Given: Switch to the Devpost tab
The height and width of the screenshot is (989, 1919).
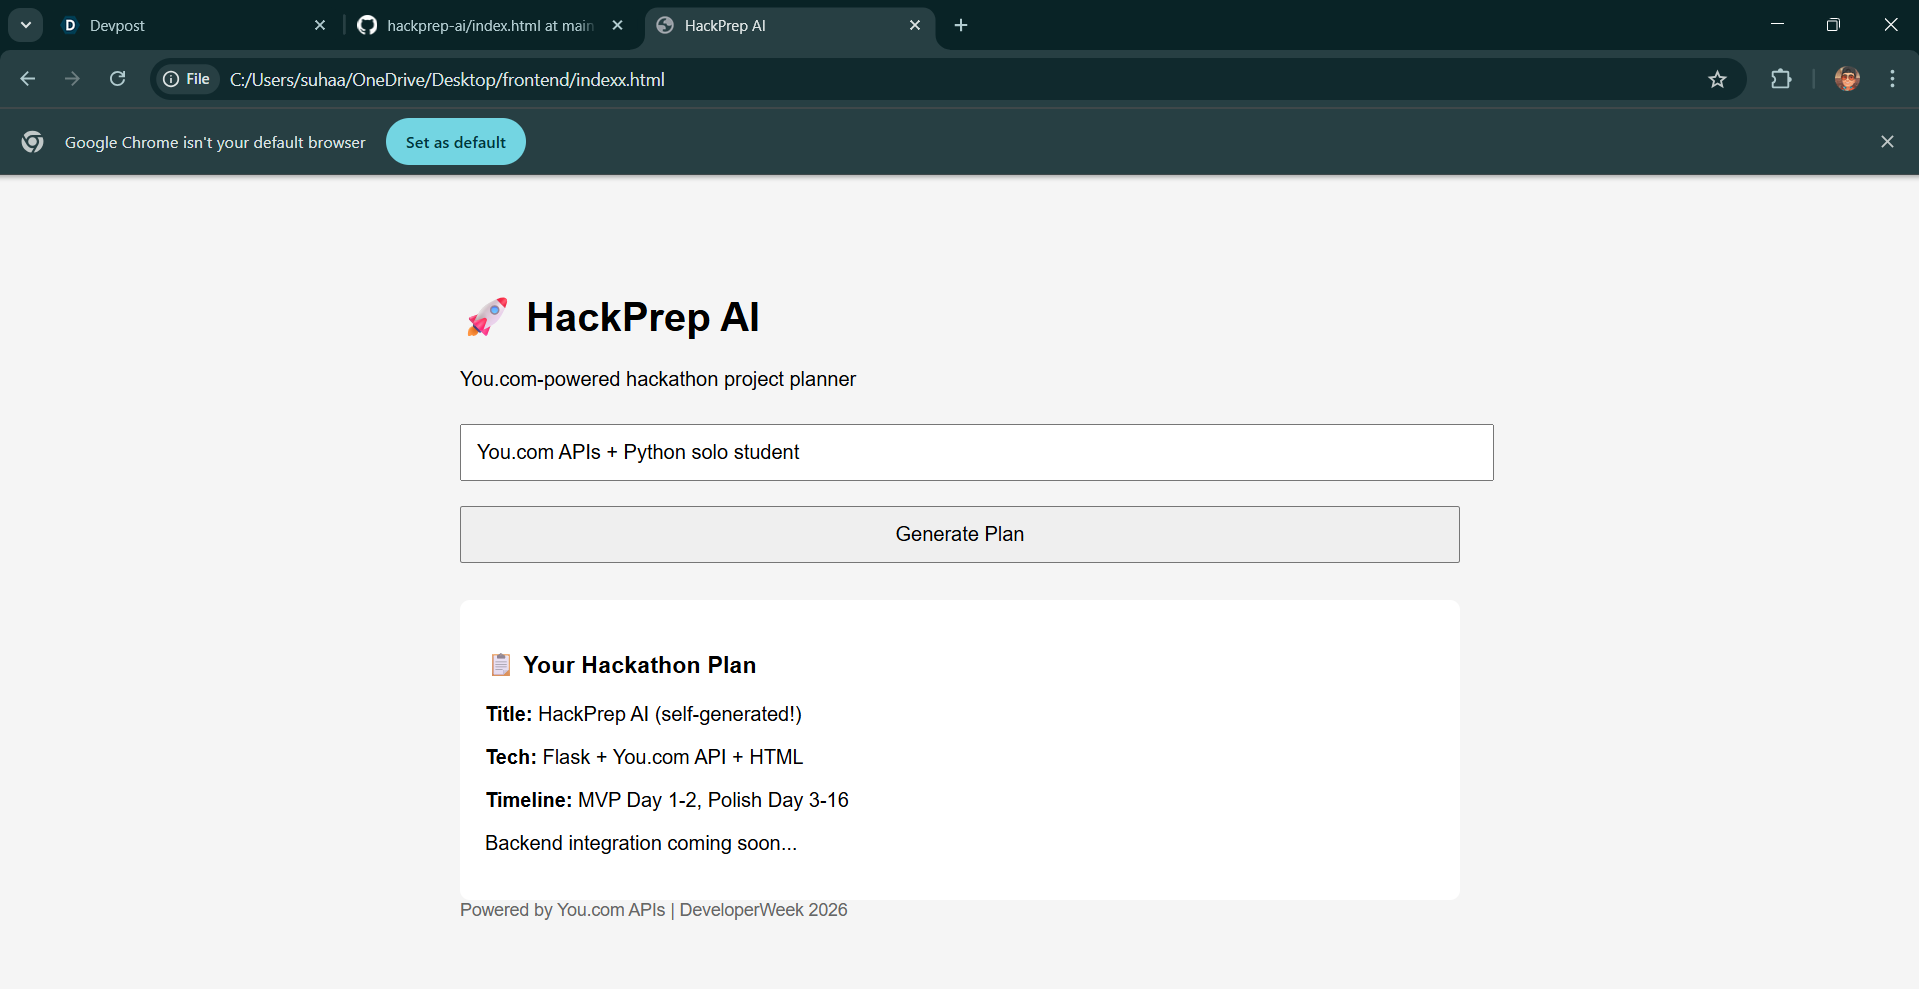Looking at the screenshot, I should (x=193, y=25).
